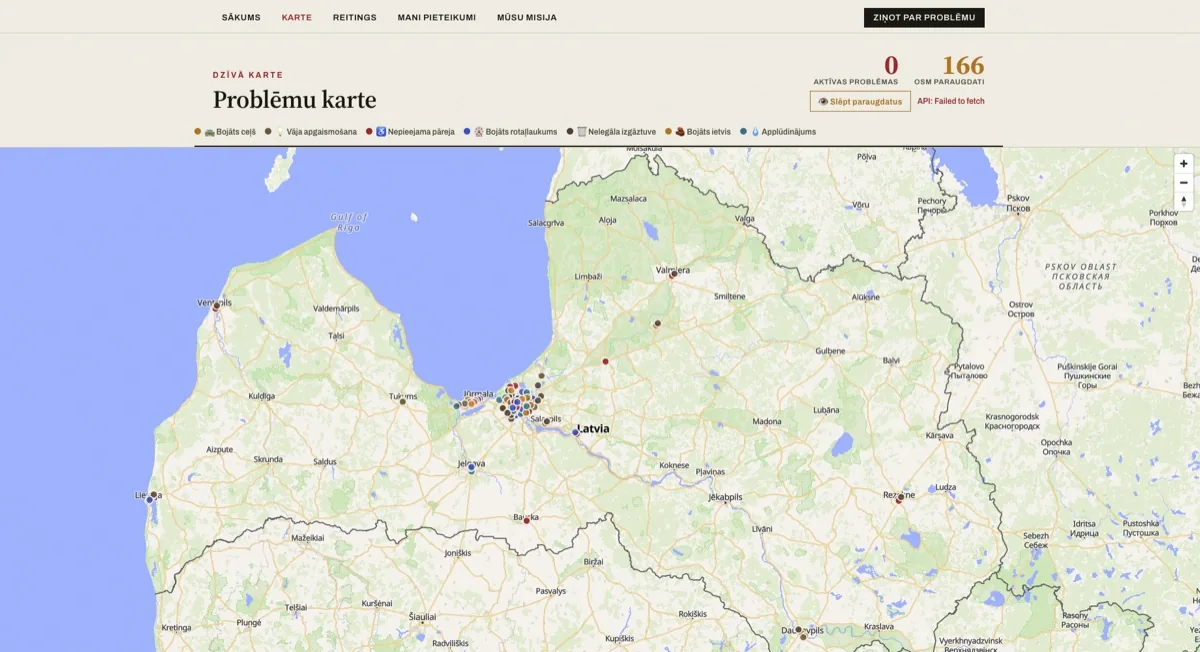This screenshot has height=652, width=1200.
Task: Click the lightbulb icon for Vāja apgaismošana
Action: (280, 132)
